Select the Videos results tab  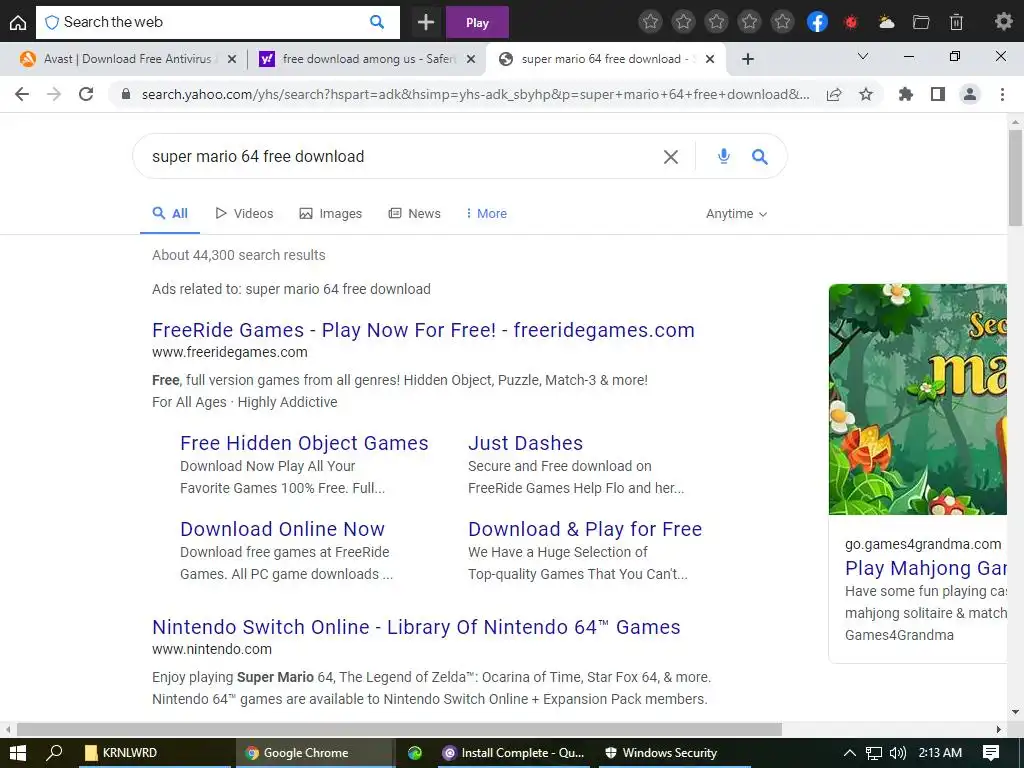pyautogui.click(x=244, y=214)
